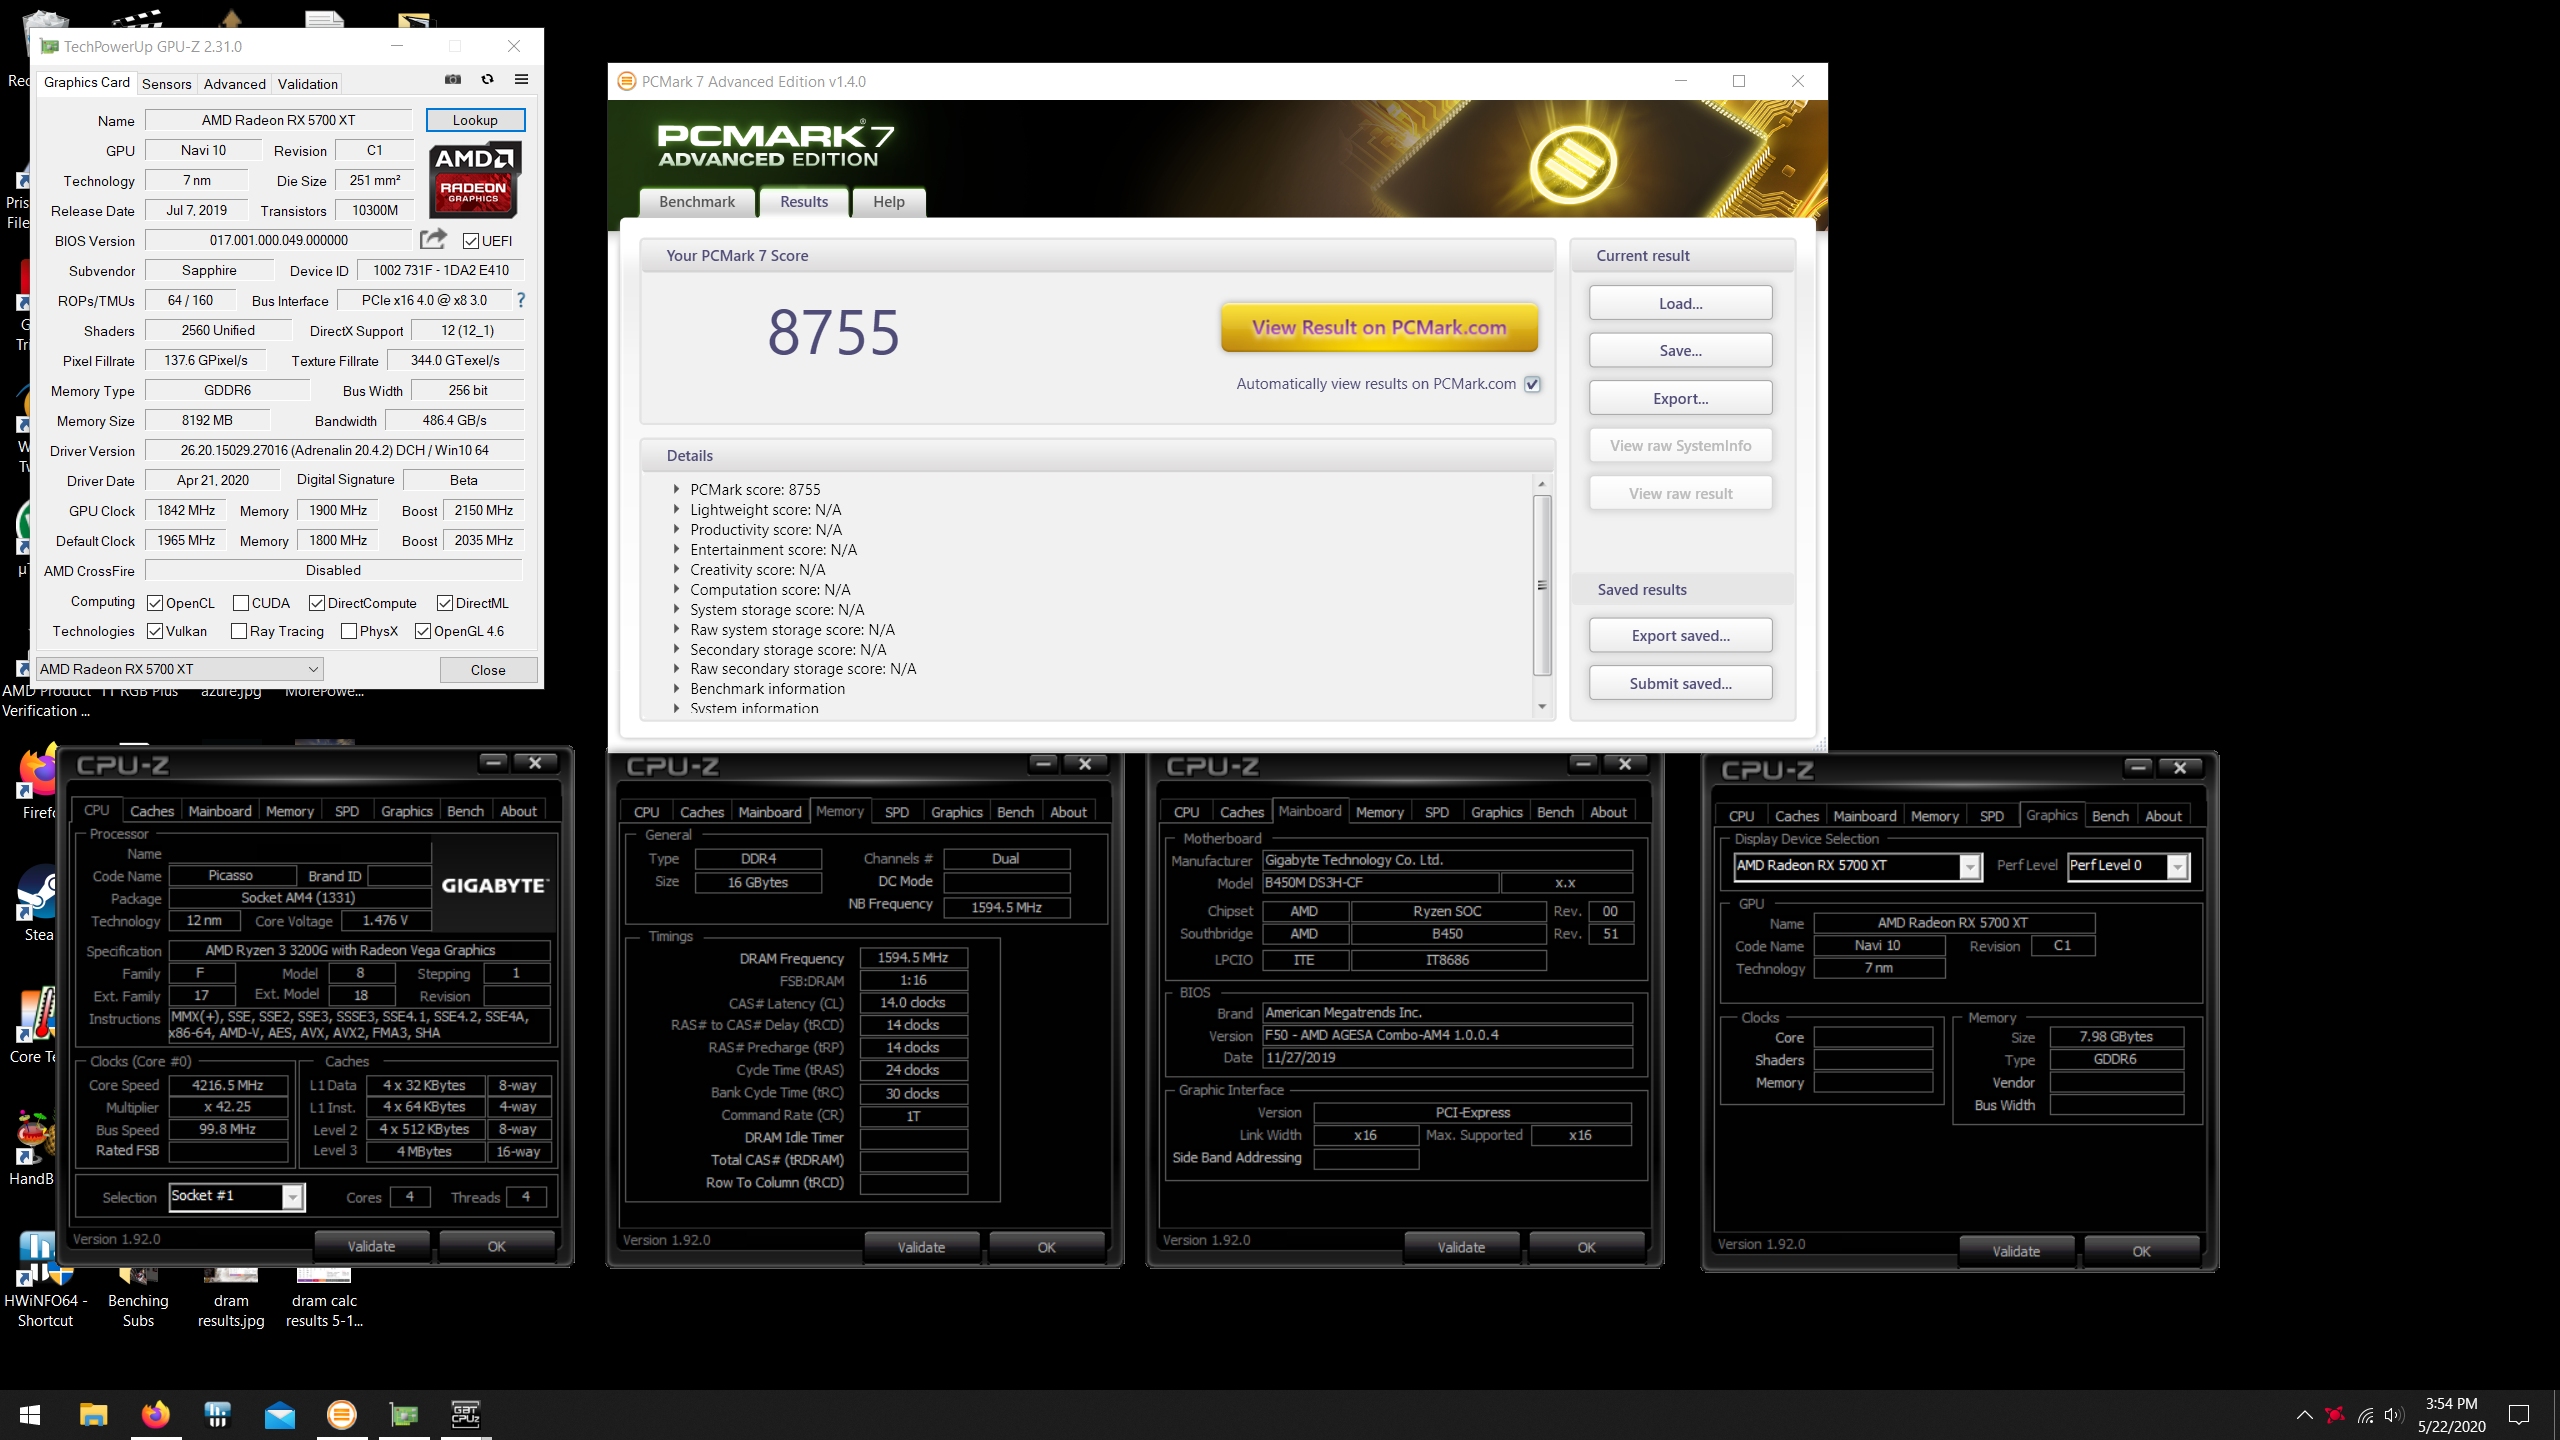2560x1440 pixels.
Task: Click the HWiNFO taskbar icon
Action: coord(217,1415)
